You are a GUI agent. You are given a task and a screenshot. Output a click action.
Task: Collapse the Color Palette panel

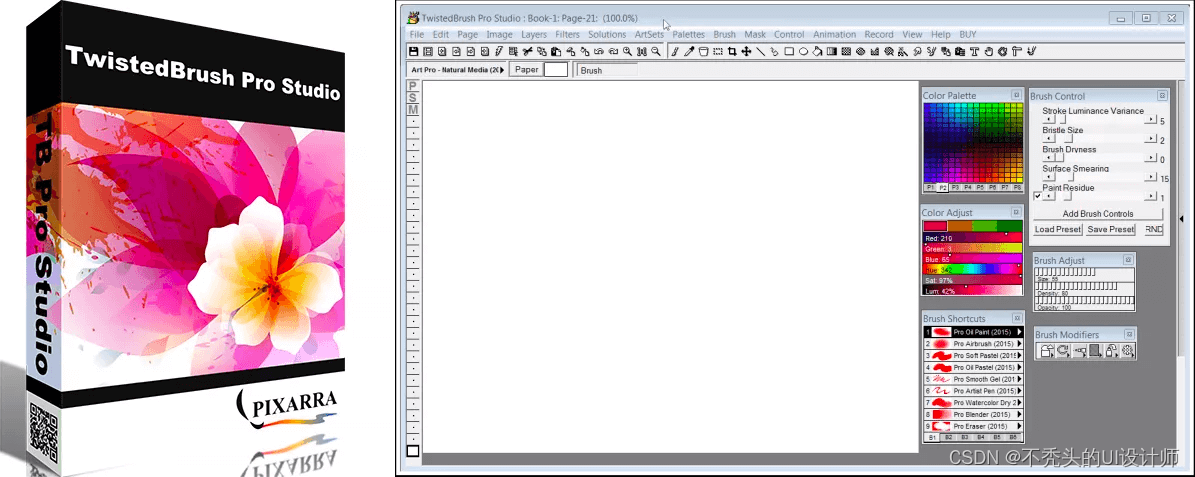point(1016,95)
